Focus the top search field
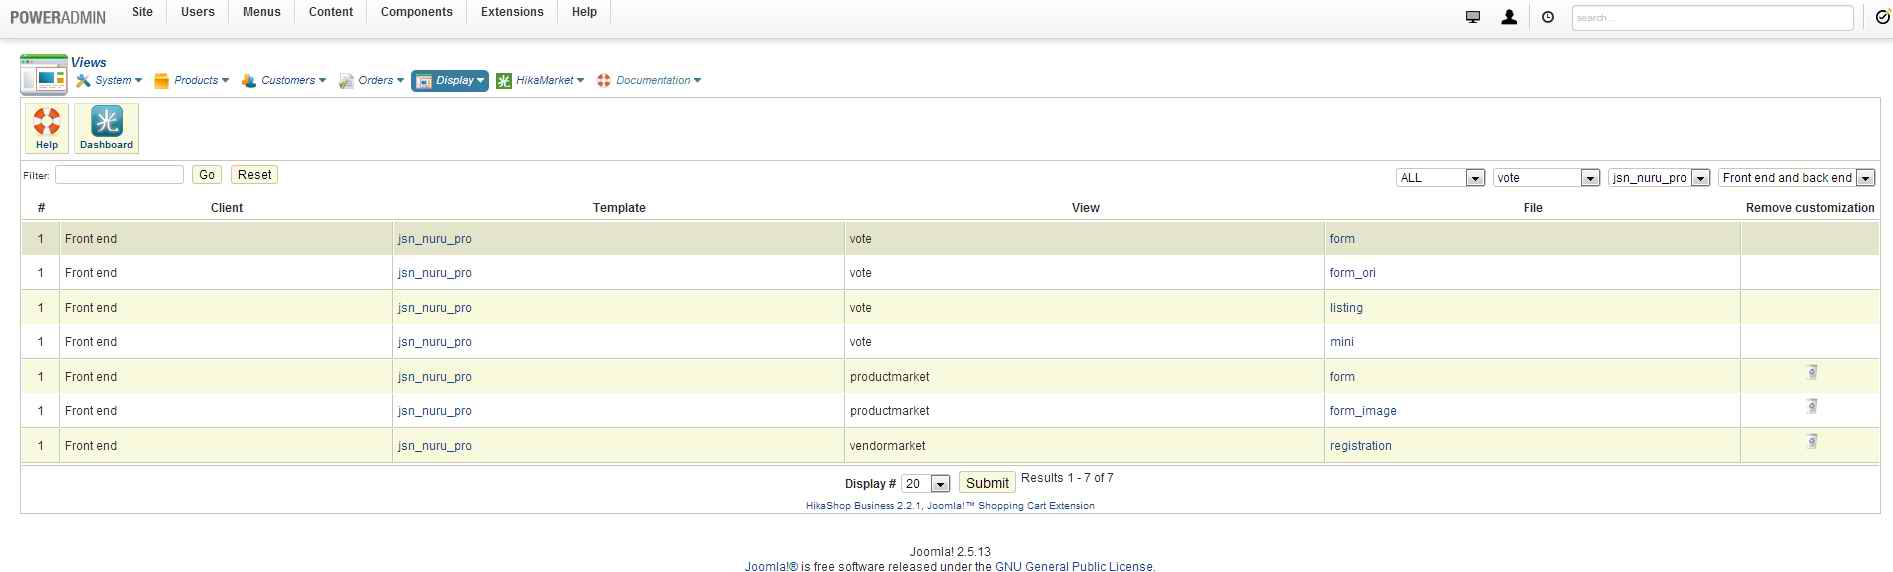Viewport: 1893px width, 572px height. click(1713, 18)
